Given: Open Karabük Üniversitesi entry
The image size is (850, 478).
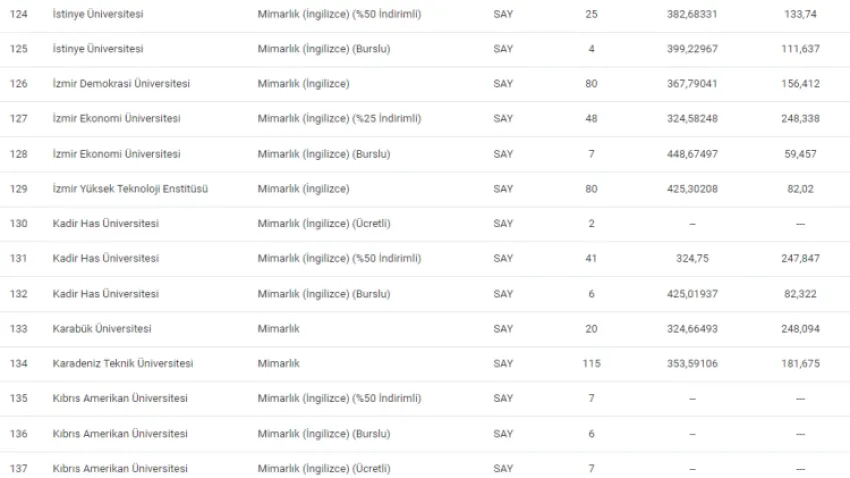Looking at the screenshot, I should [x=101, y=328].
